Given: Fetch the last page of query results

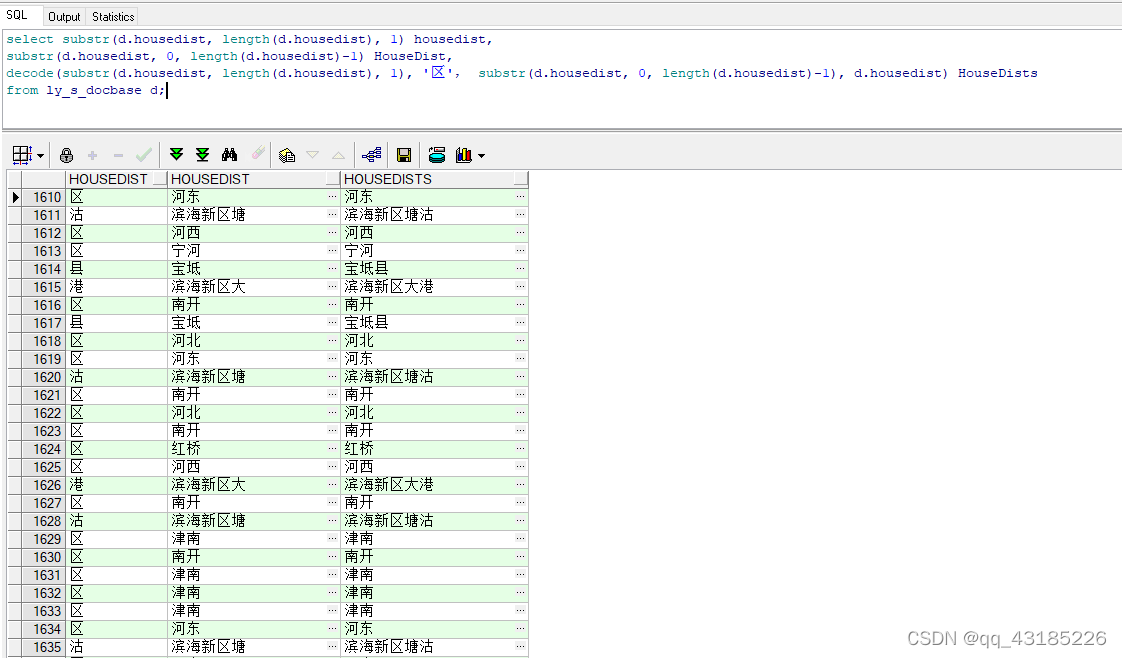Looking at the screenshot, I should [x=202, y=155].
